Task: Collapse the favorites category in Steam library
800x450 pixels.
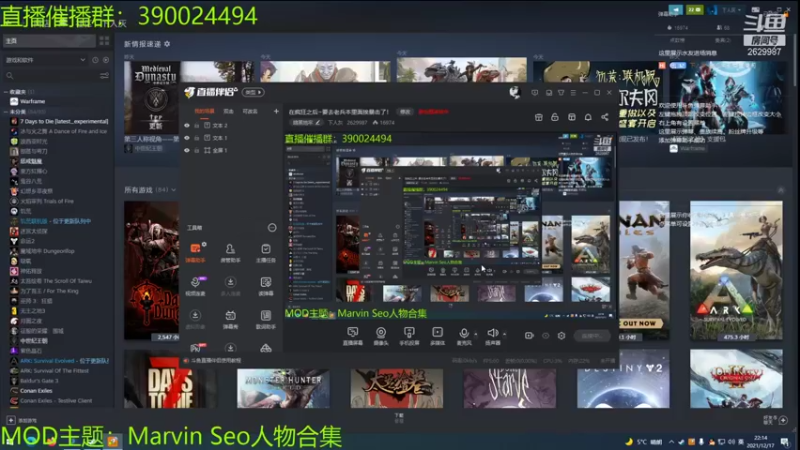Action: 6,92
